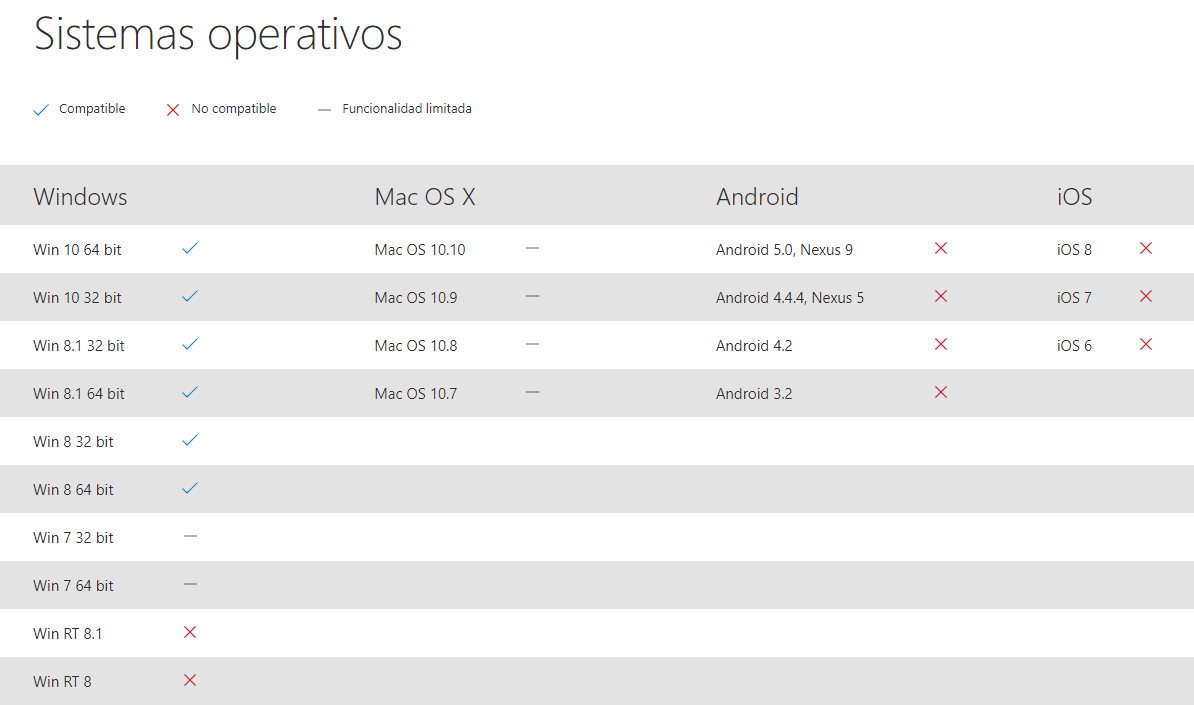Screen dimensions: 1194x705
Task: Select the 'Win 8 64 bit' row text
Action: [x=73, y=490]
